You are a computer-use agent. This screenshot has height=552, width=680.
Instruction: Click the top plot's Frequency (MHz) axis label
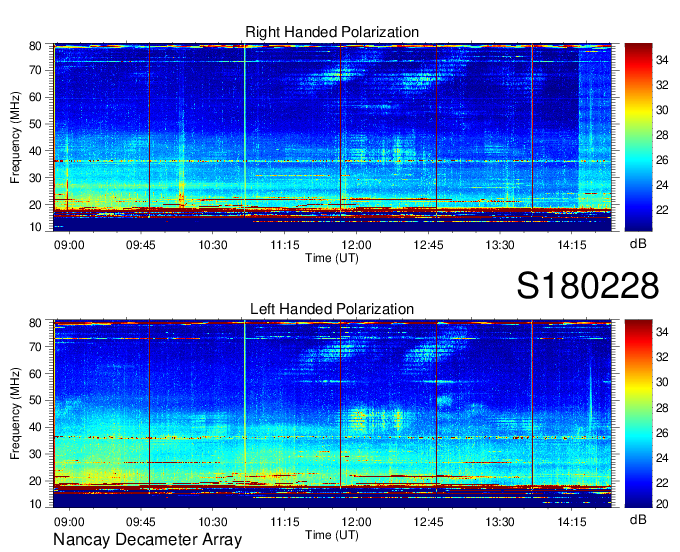click(x=15, y=137)
